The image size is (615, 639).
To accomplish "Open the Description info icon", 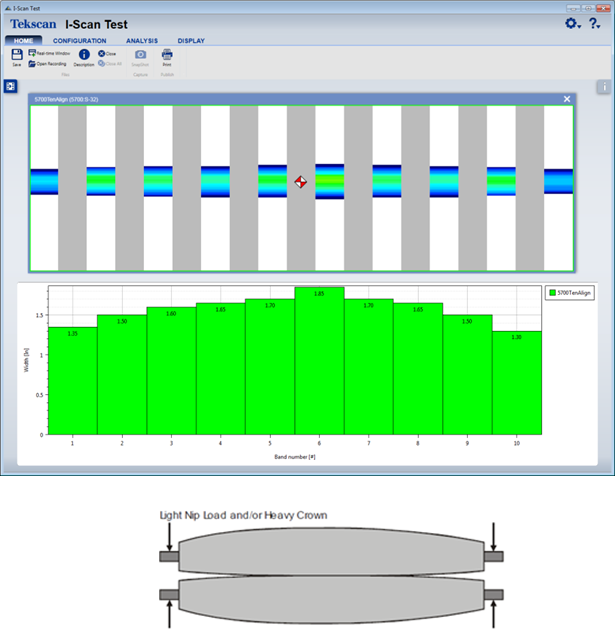I will 84,55.
